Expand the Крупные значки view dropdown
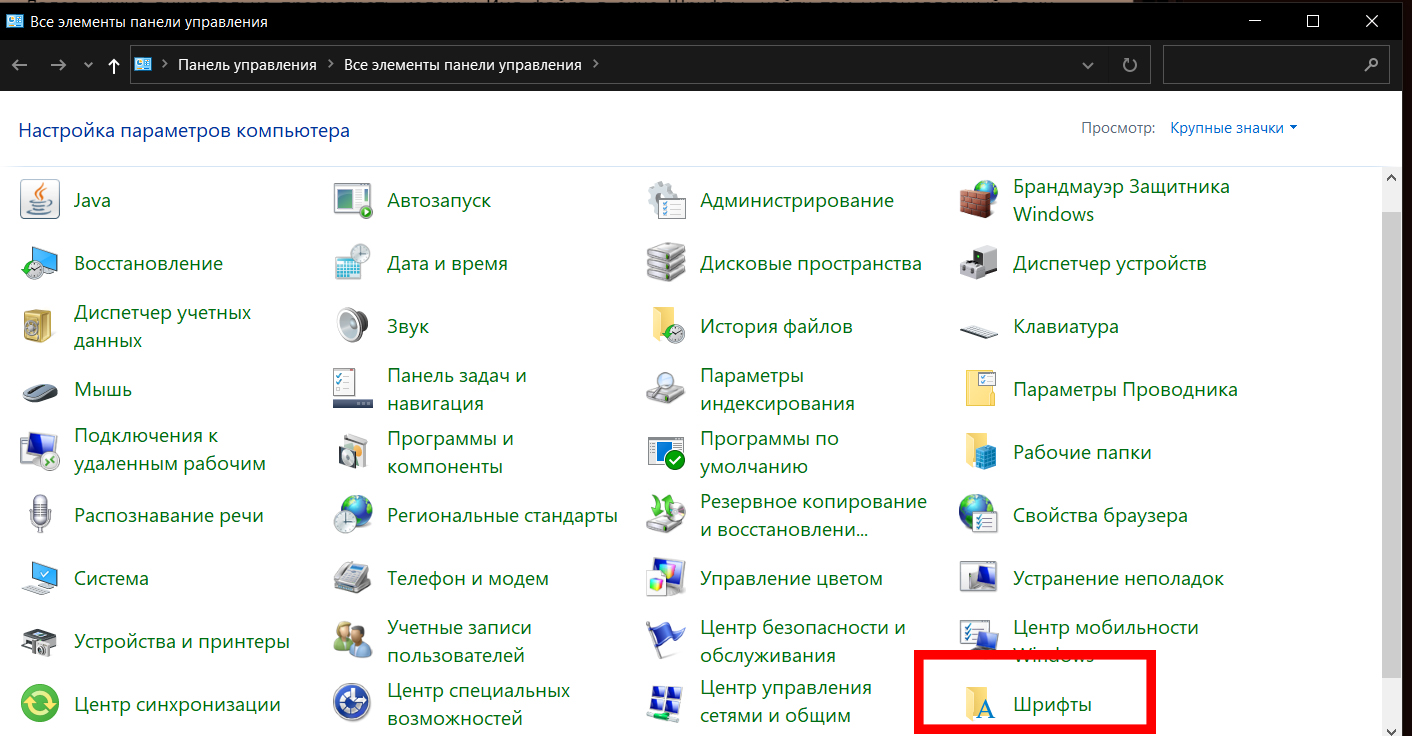Viewport: 1412px width, 736px height. pos(1234,128)
